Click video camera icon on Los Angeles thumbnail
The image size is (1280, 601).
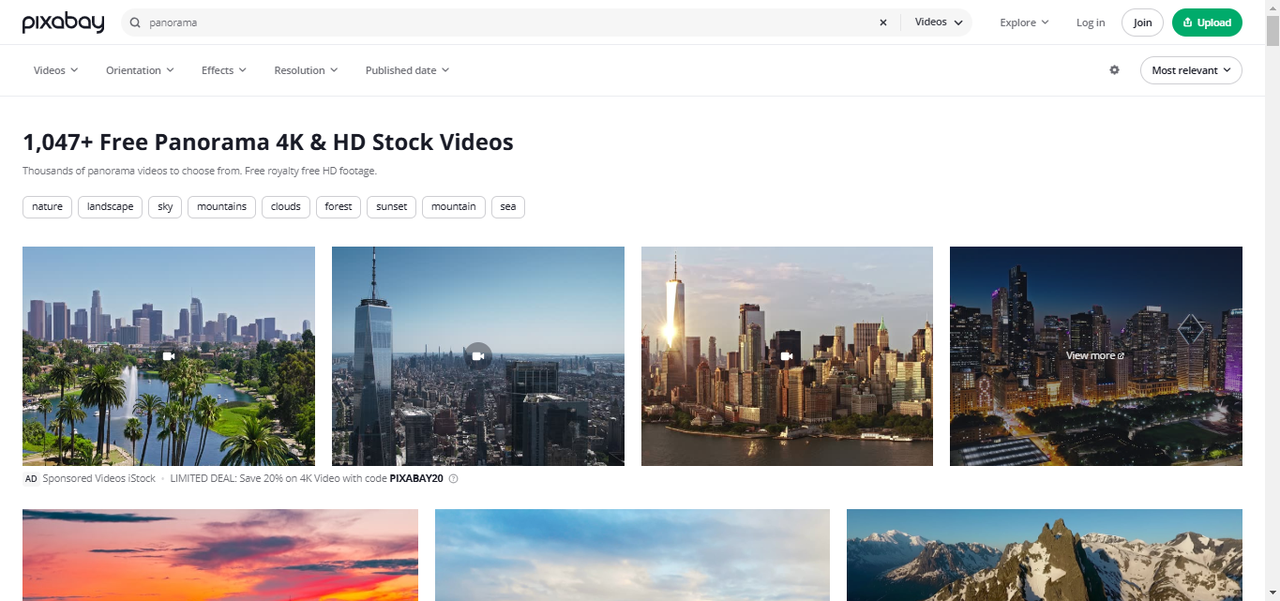(168, 356)
